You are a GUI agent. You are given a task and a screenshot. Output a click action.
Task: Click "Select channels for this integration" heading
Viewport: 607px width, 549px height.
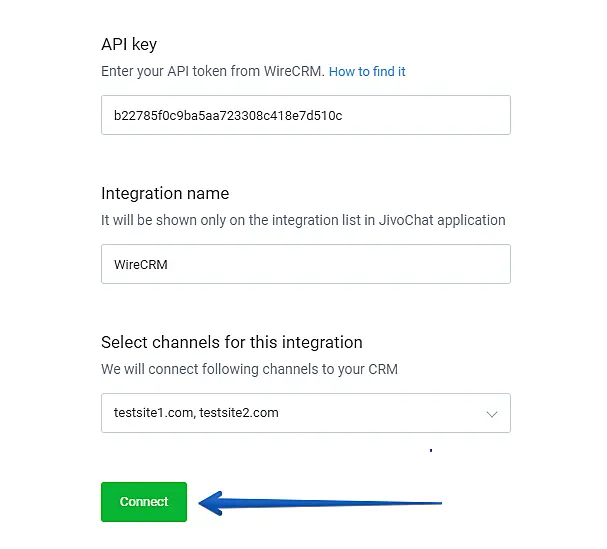tap(231, 342)
